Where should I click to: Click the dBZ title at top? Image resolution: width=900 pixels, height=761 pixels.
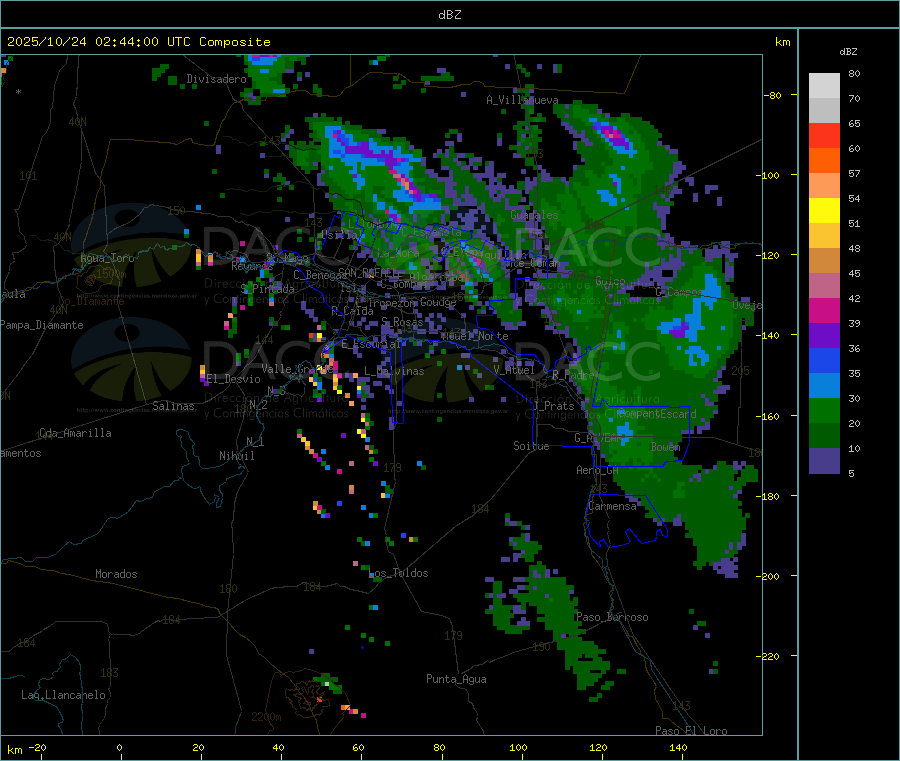click(x=449, y=14)
